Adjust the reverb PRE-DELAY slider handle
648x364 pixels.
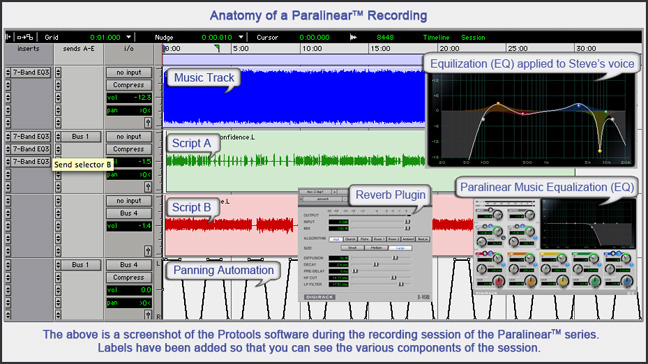355,271
